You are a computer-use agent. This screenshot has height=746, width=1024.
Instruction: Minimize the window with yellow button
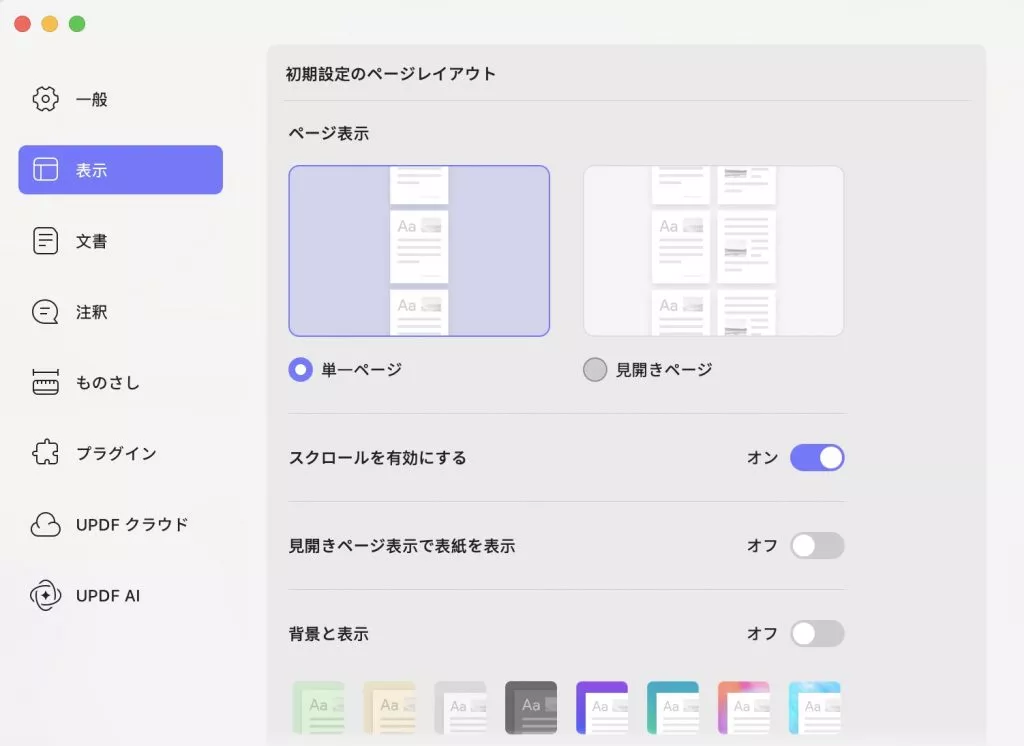(x=50, y=24)
